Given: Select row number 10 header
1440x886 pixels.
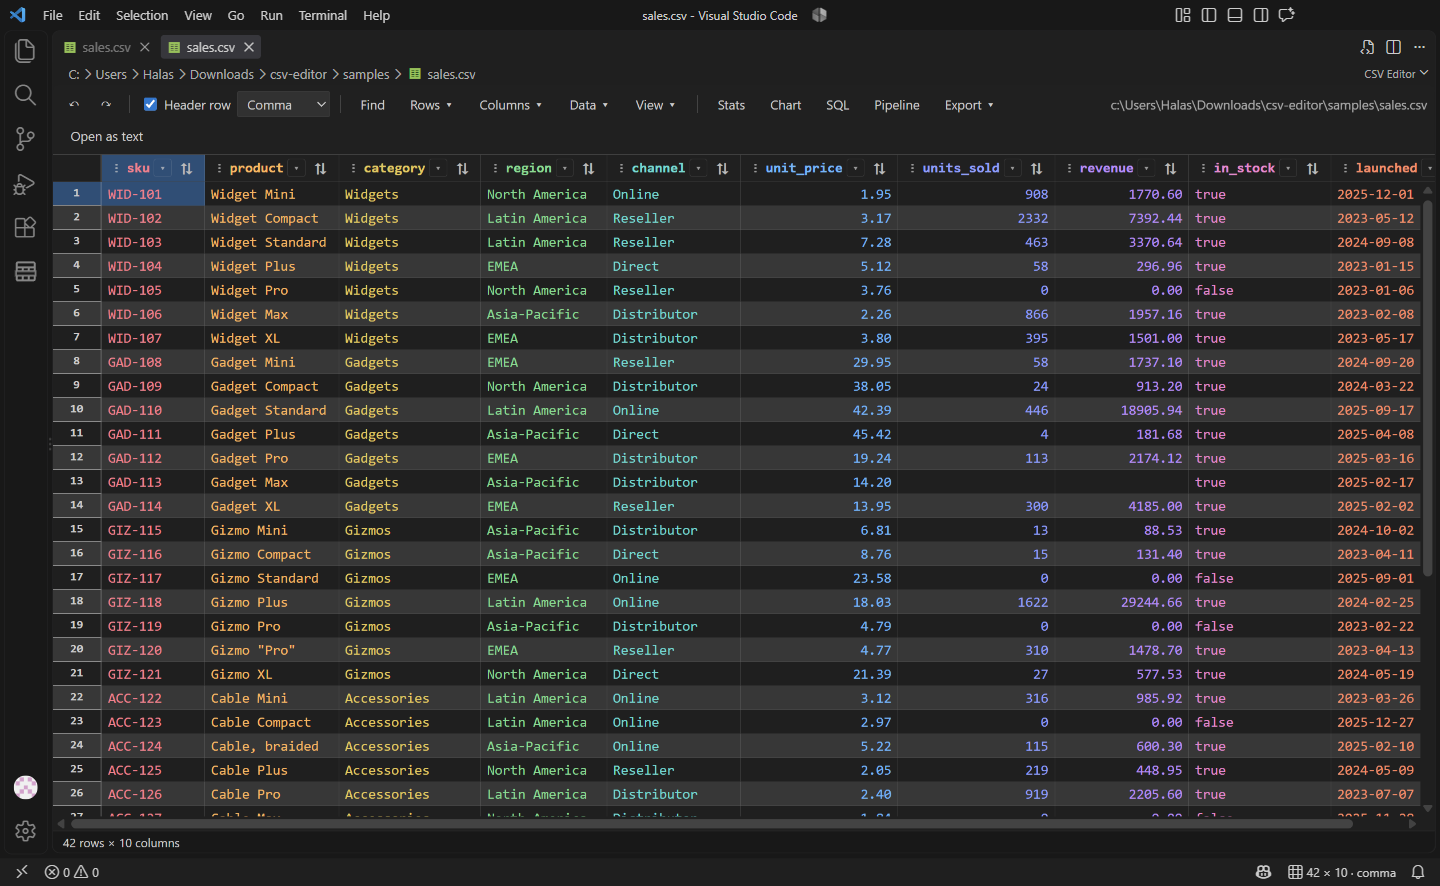Looking at the screenshot, I should 77,410.
